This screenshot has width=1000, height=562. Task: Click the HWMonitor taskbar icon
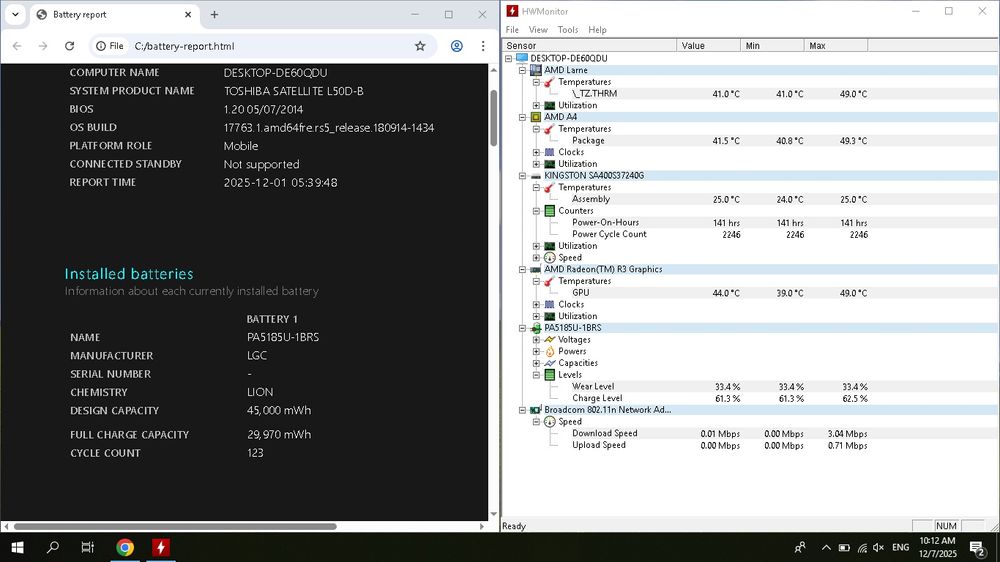click(x=161, y=547)
